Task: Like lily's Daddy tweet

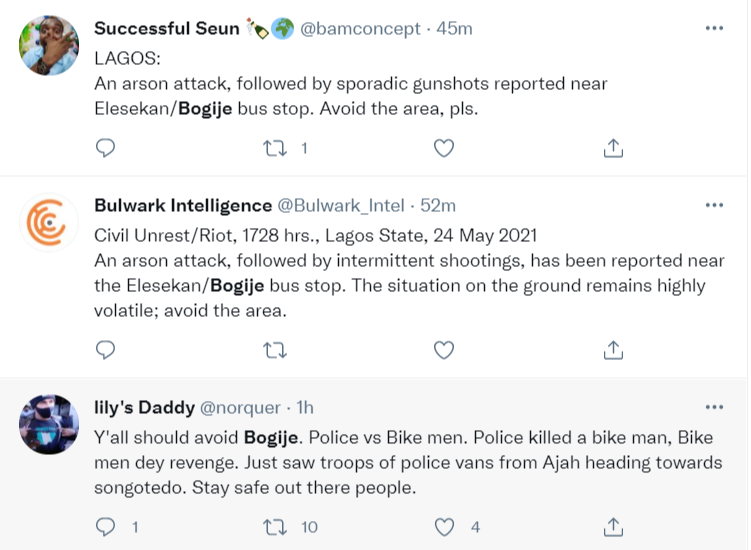Action: pyautogui.click(x=444, y=526)
